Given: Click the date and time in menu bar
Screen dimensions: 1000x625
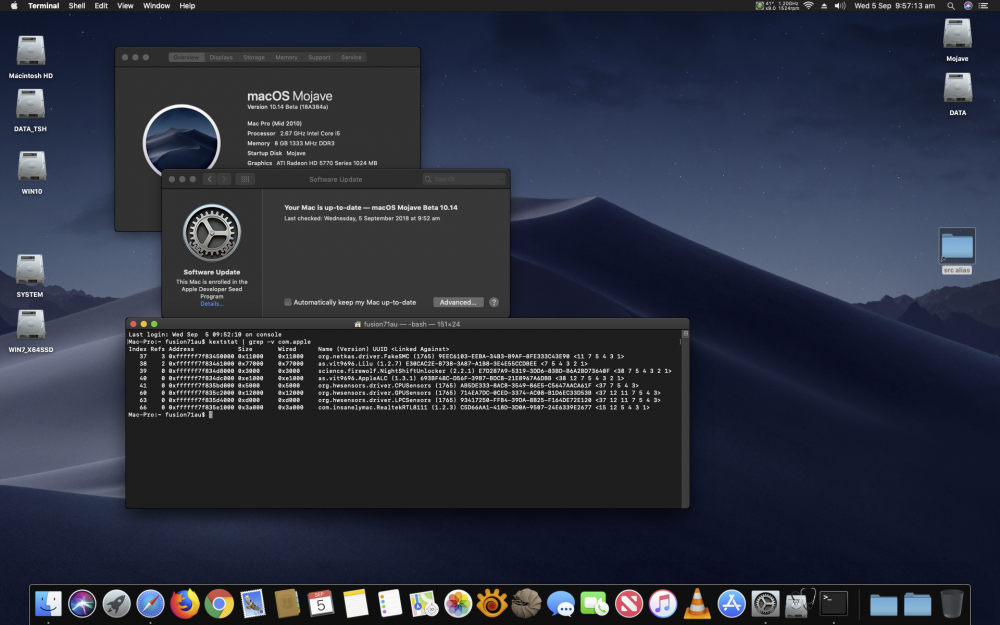Looking at the screenshot, I should (894, 6).
